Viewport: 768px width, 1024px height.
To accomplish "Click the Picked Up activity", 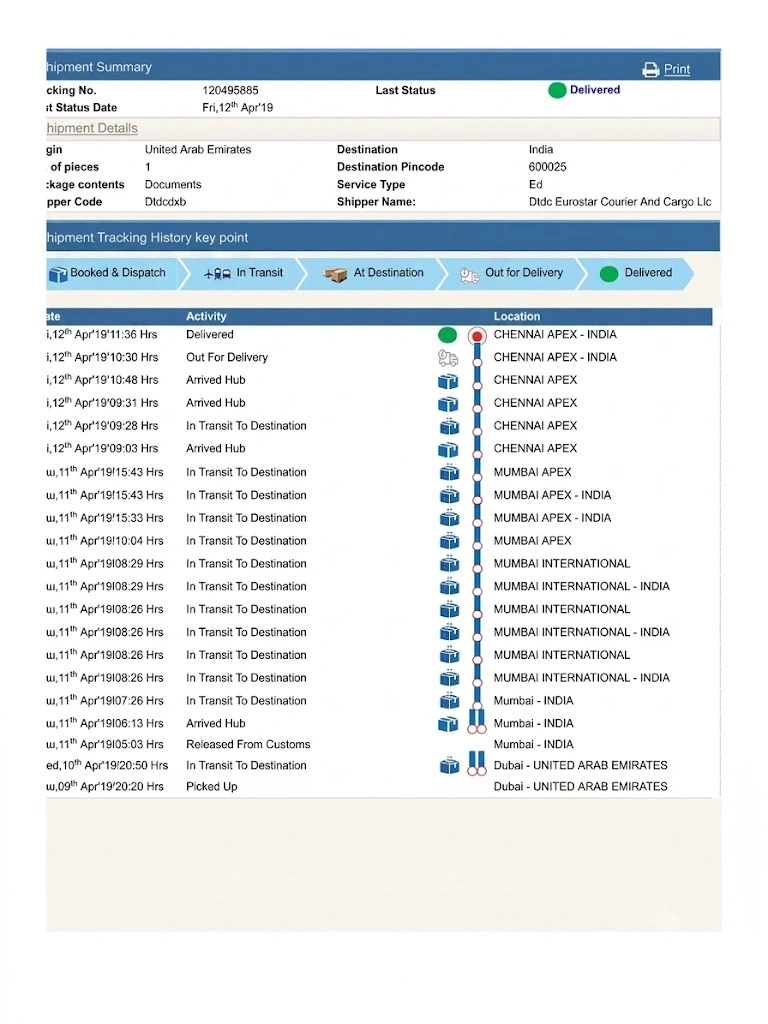I will click(212, 786).
